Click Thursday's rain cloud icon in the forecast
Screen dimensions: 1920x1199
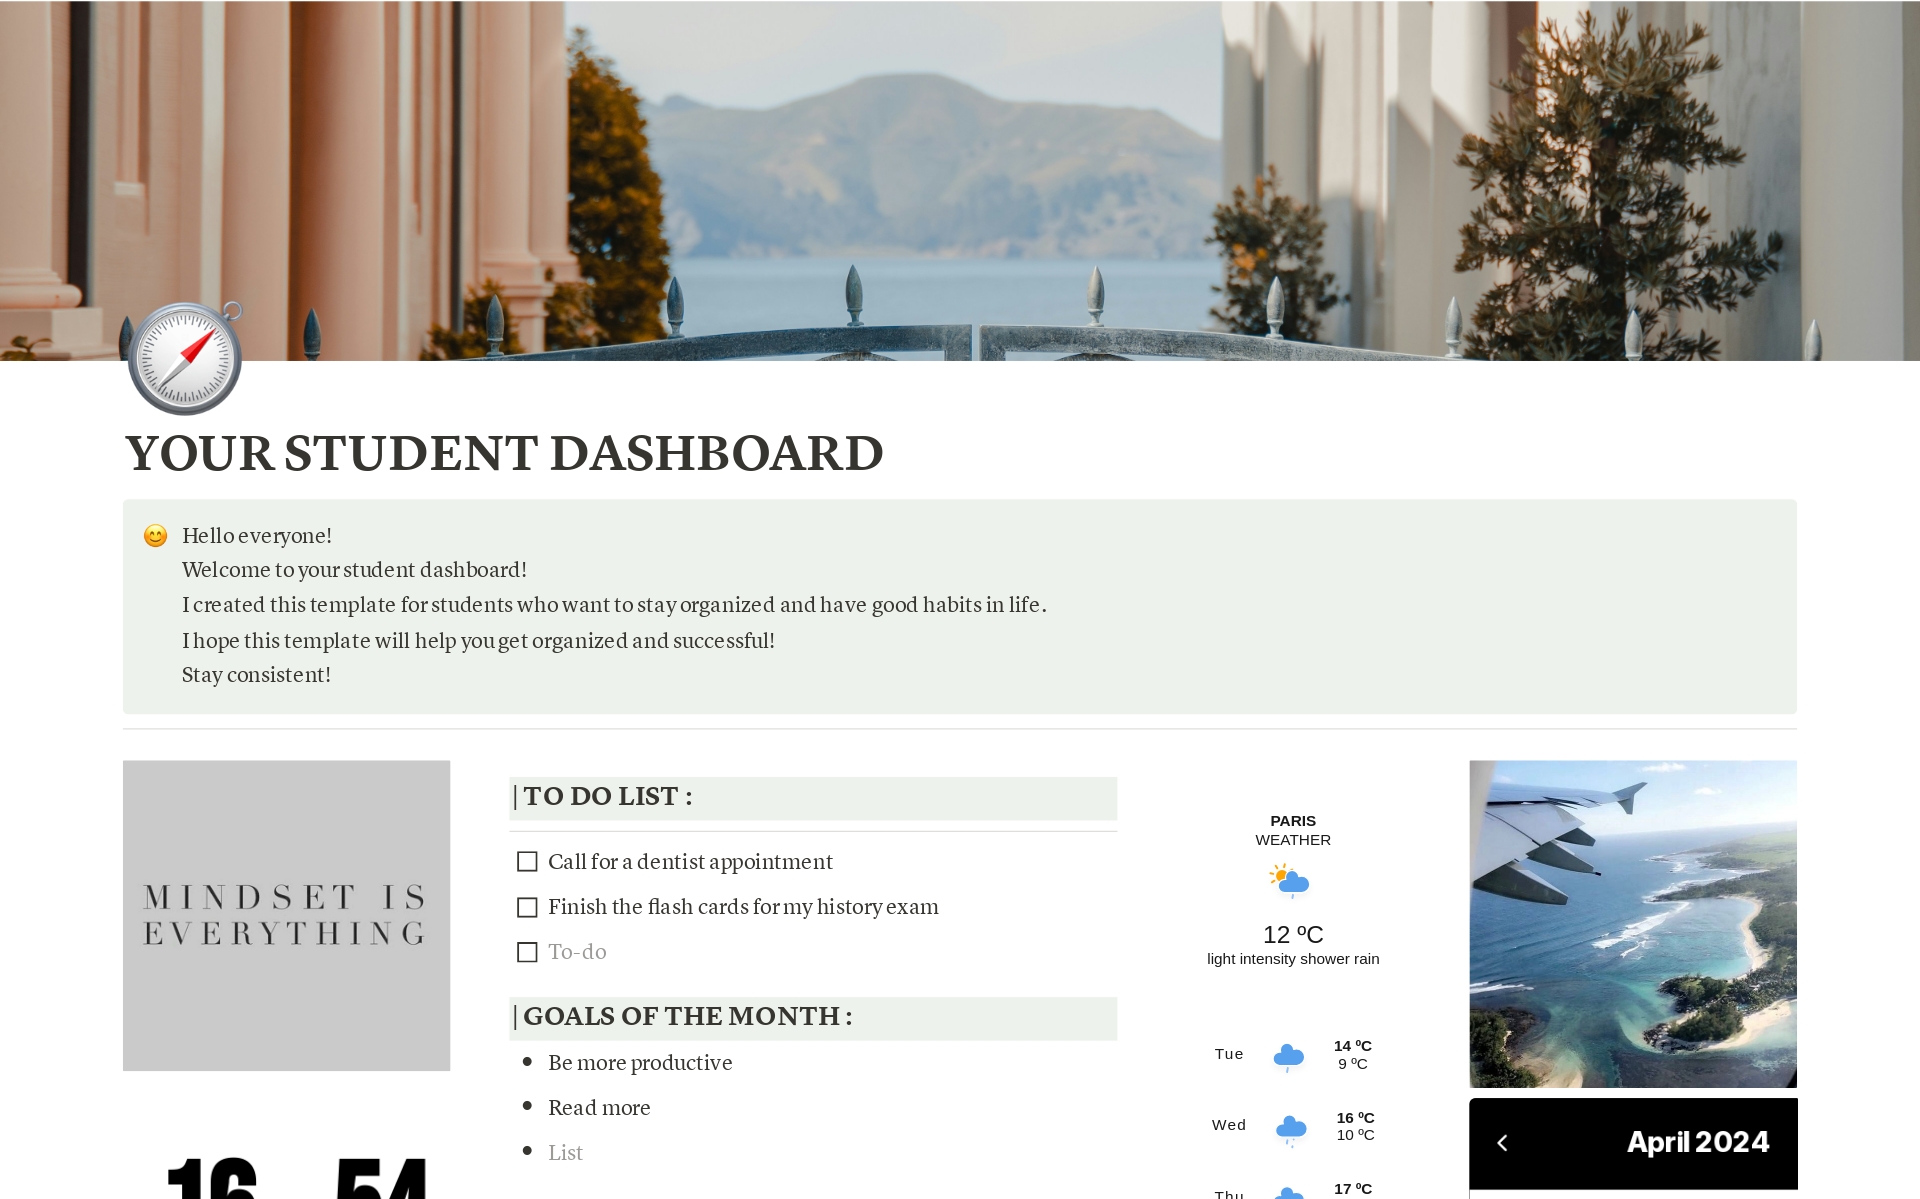pos(1290,1193)
